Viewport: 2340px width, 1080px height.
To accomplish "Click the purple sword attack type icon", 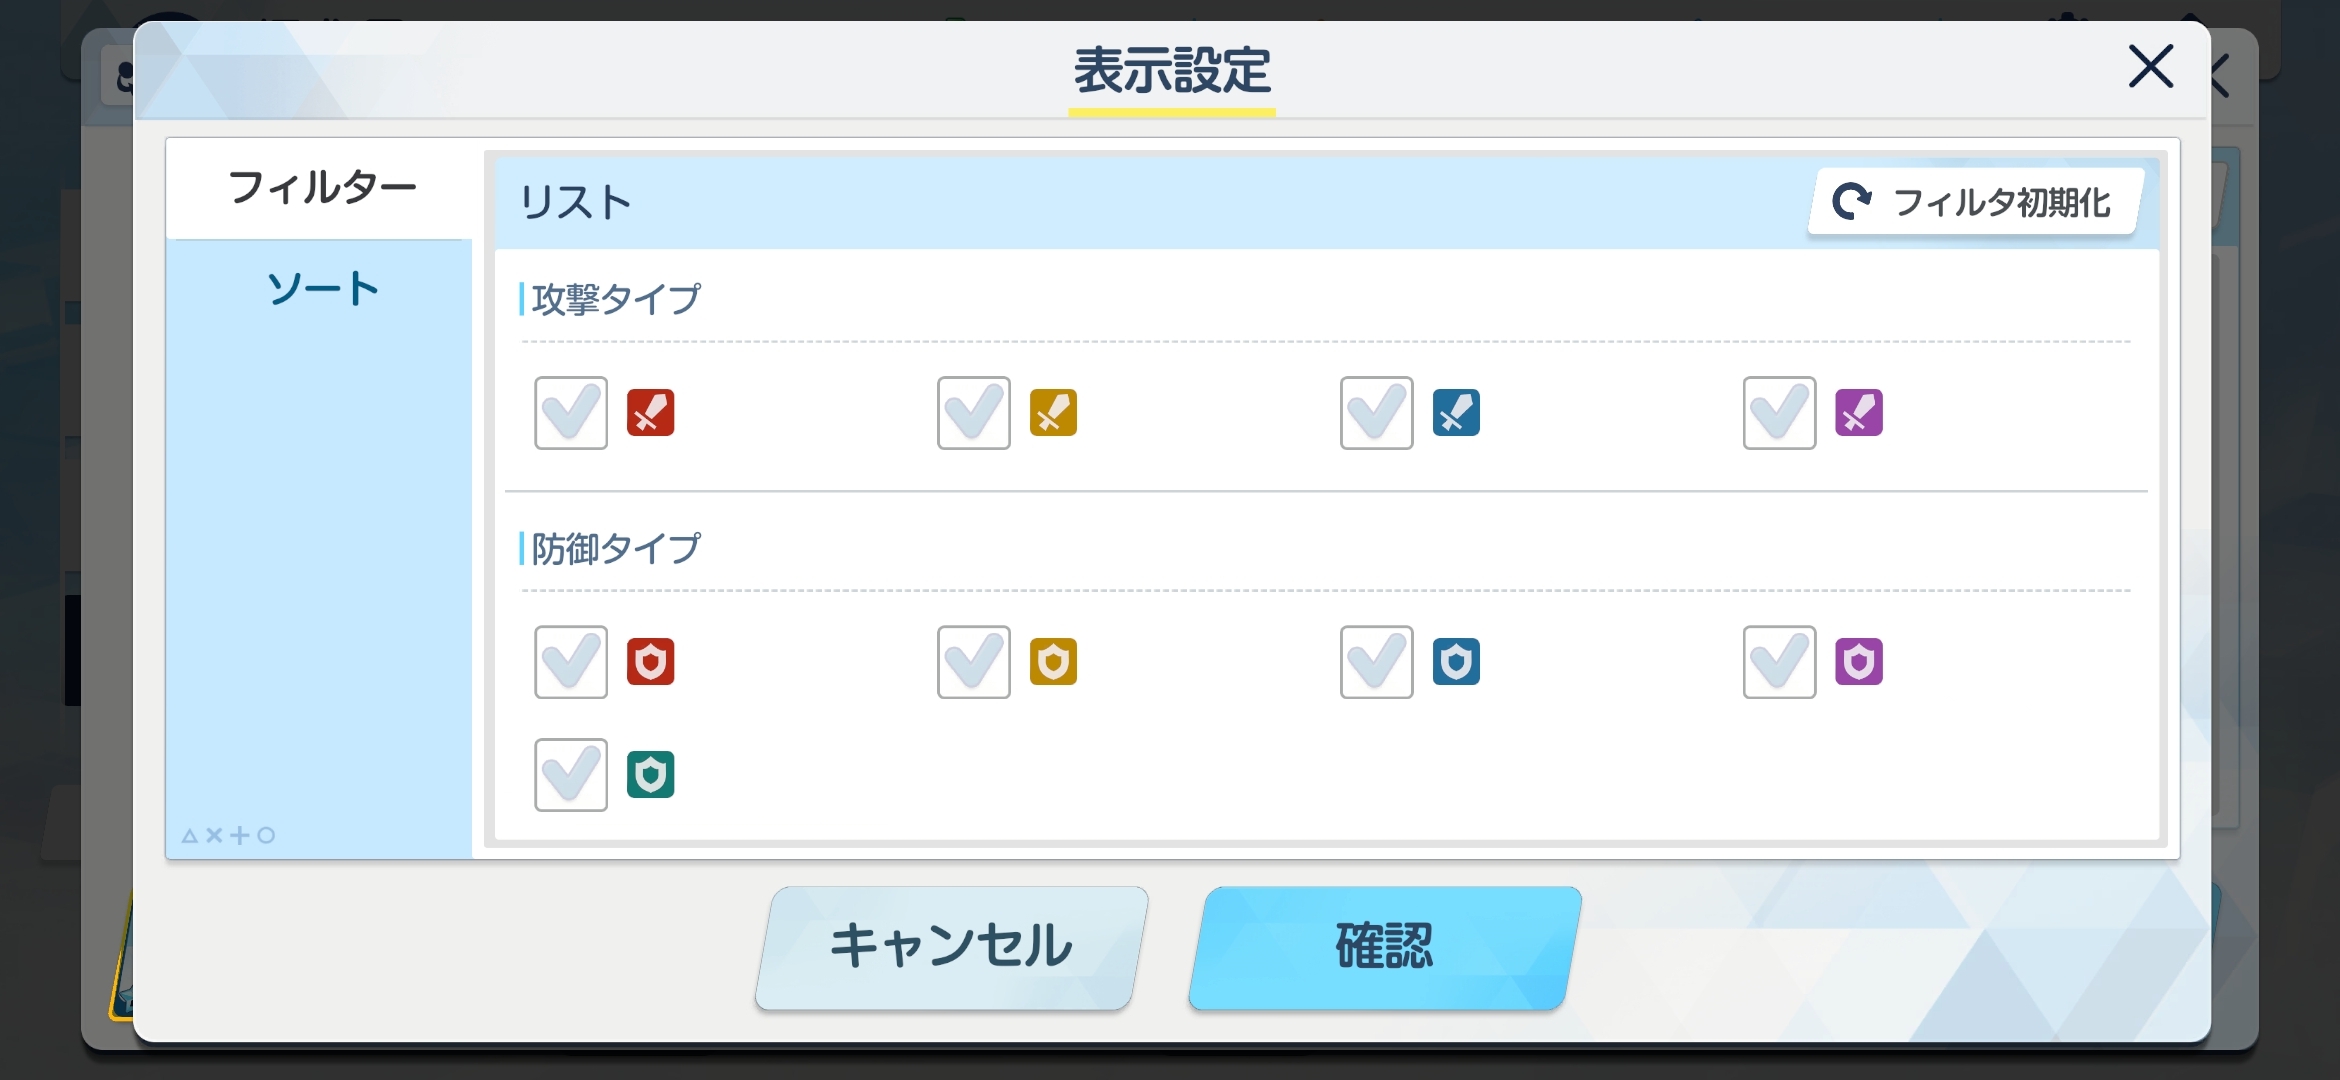I will (1859, 413).
